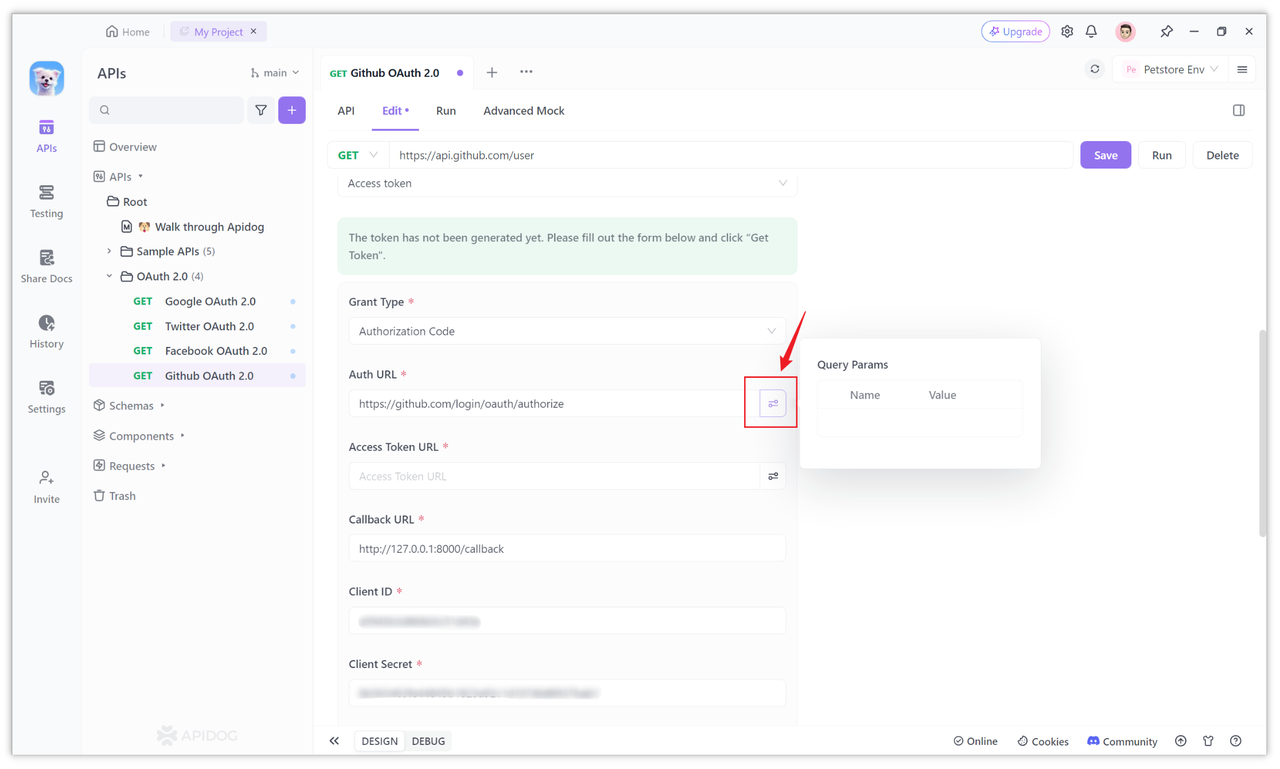This screenshot has width=1280, height=769.
Task: Click the project avatar dog icon
Action: click(46, 78)
